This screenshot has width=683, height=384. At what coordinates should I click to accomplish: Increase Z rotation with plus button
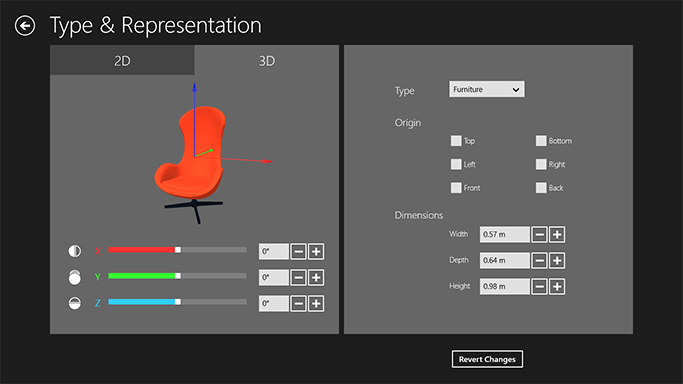pos(316,303)
